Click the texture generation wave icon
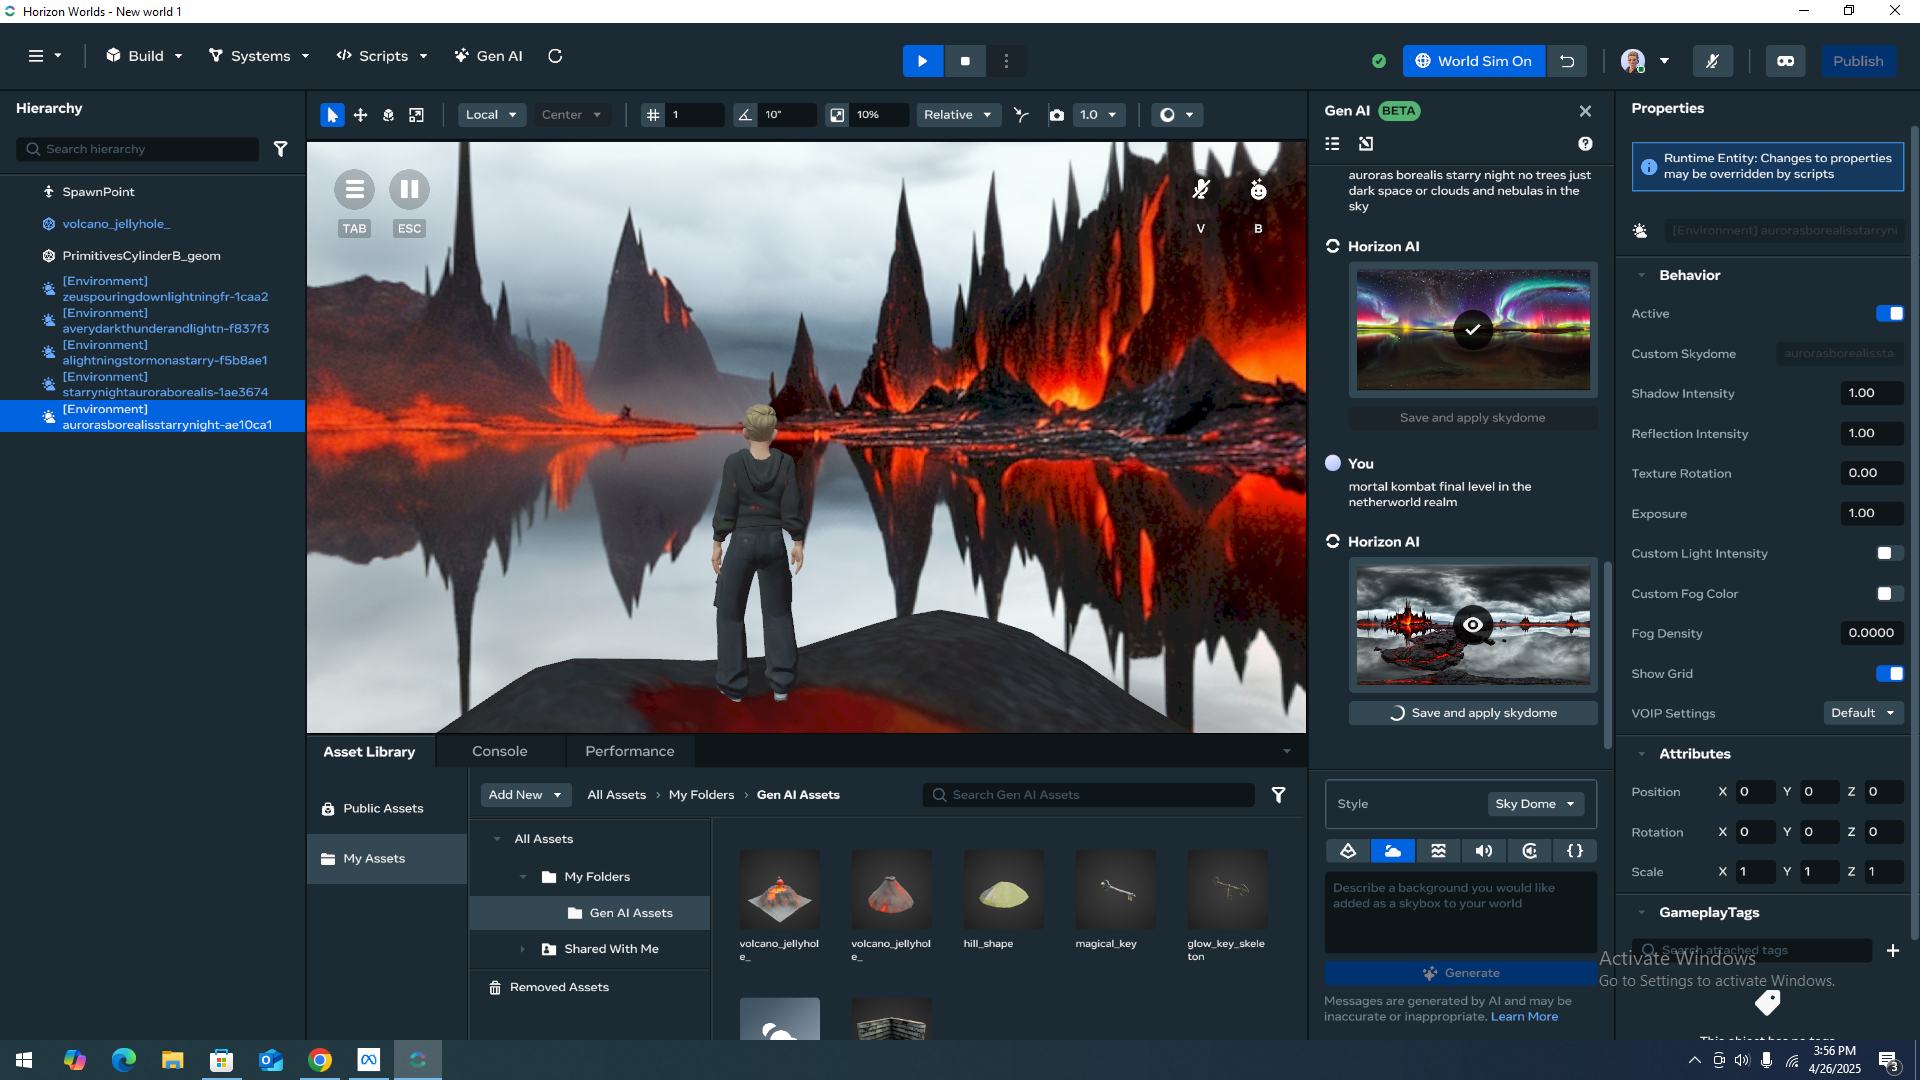The height and width of the screenshot is (1080, 1920). click(x=1438, y=851)
